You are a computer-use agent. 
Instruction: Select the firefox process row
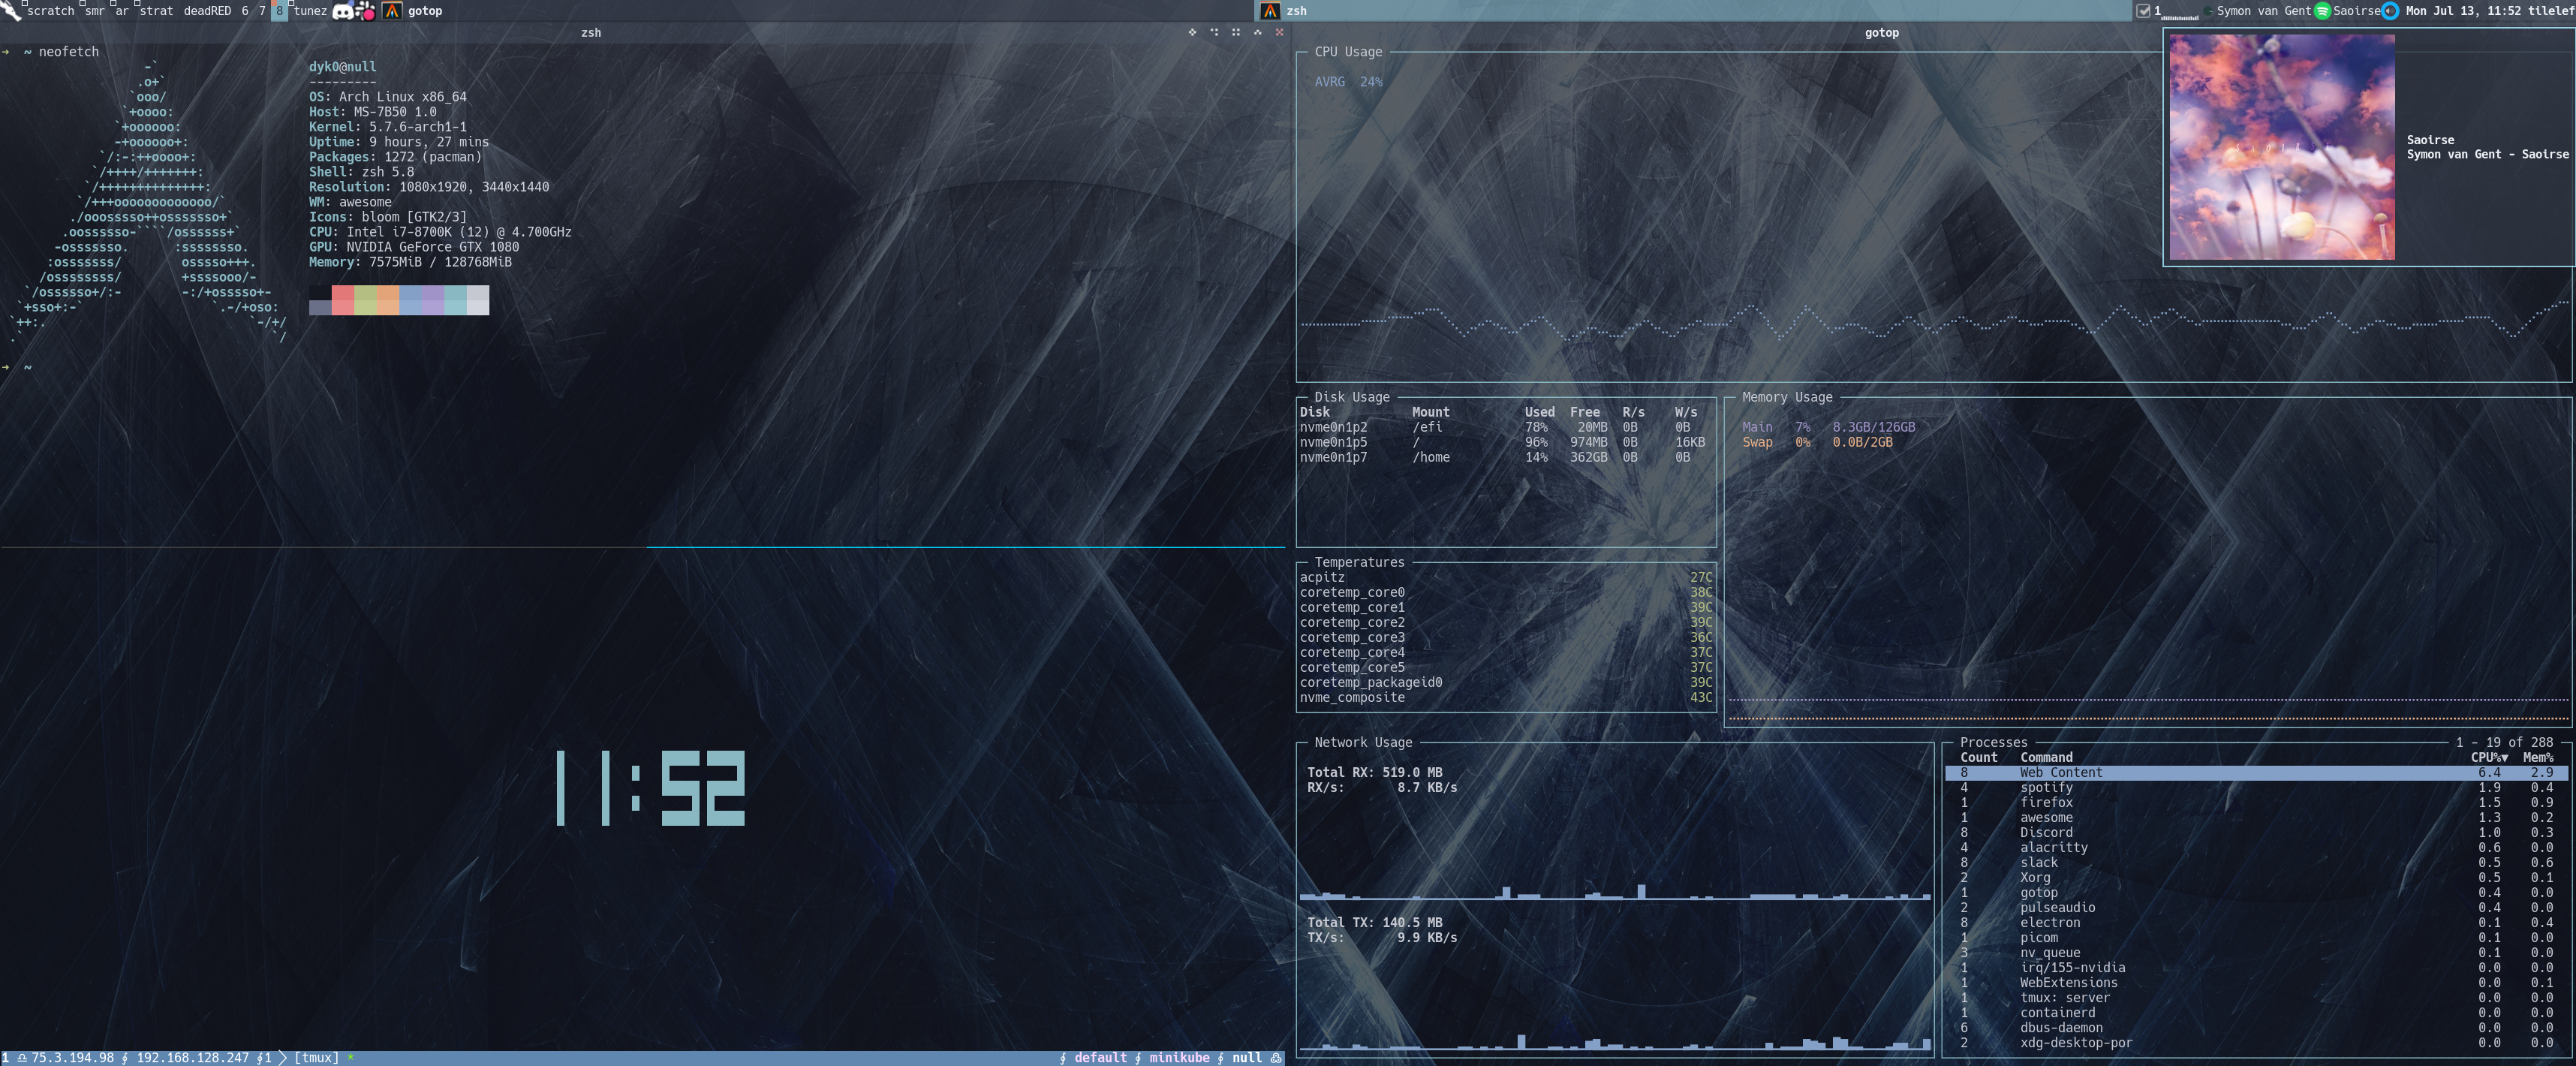pos(2256,802)
